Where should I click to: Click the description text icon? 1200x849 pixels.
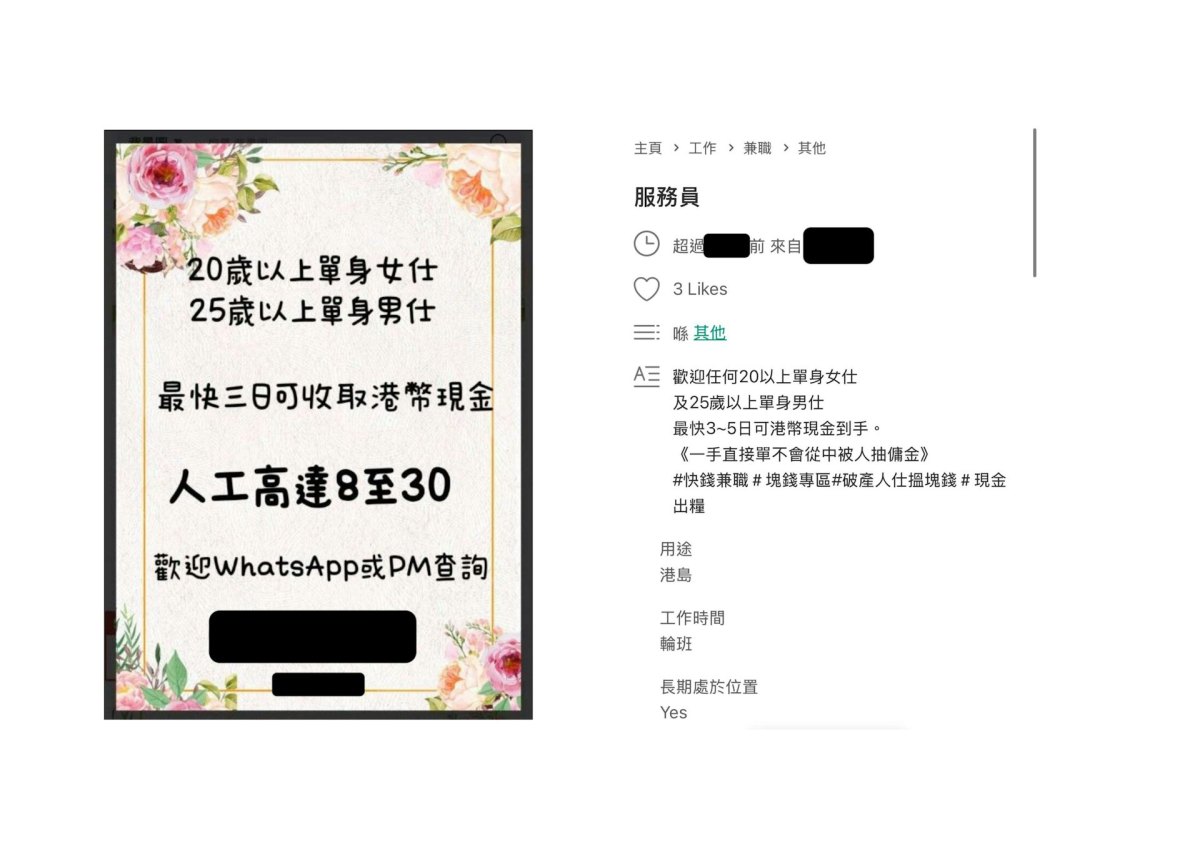point(647,376)
